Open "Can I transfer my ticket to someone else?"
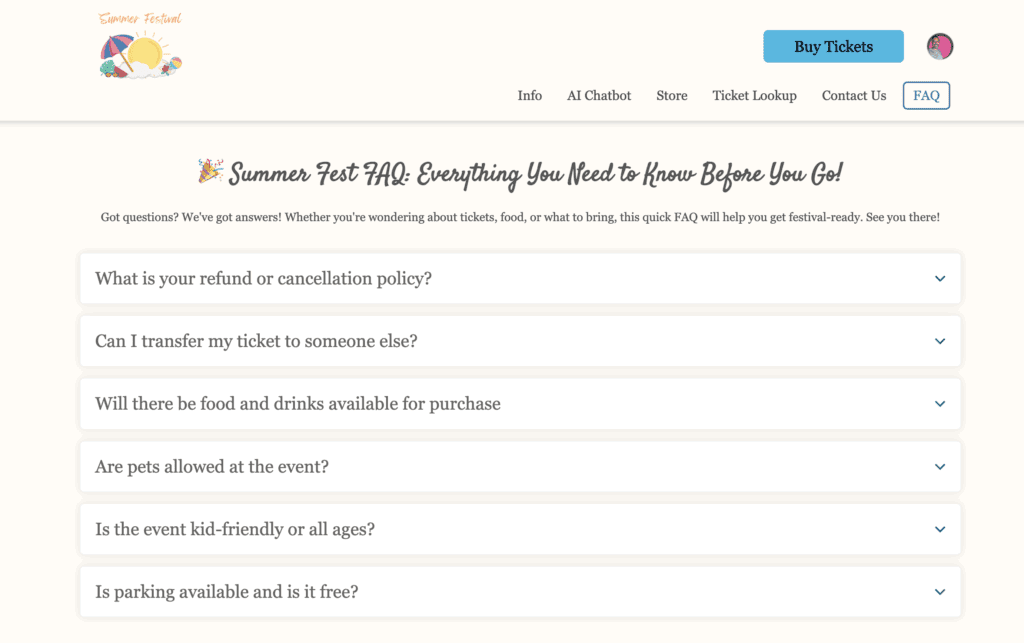Image resolution: width=1024 pixels, height=643 pixels. (256, 341)
